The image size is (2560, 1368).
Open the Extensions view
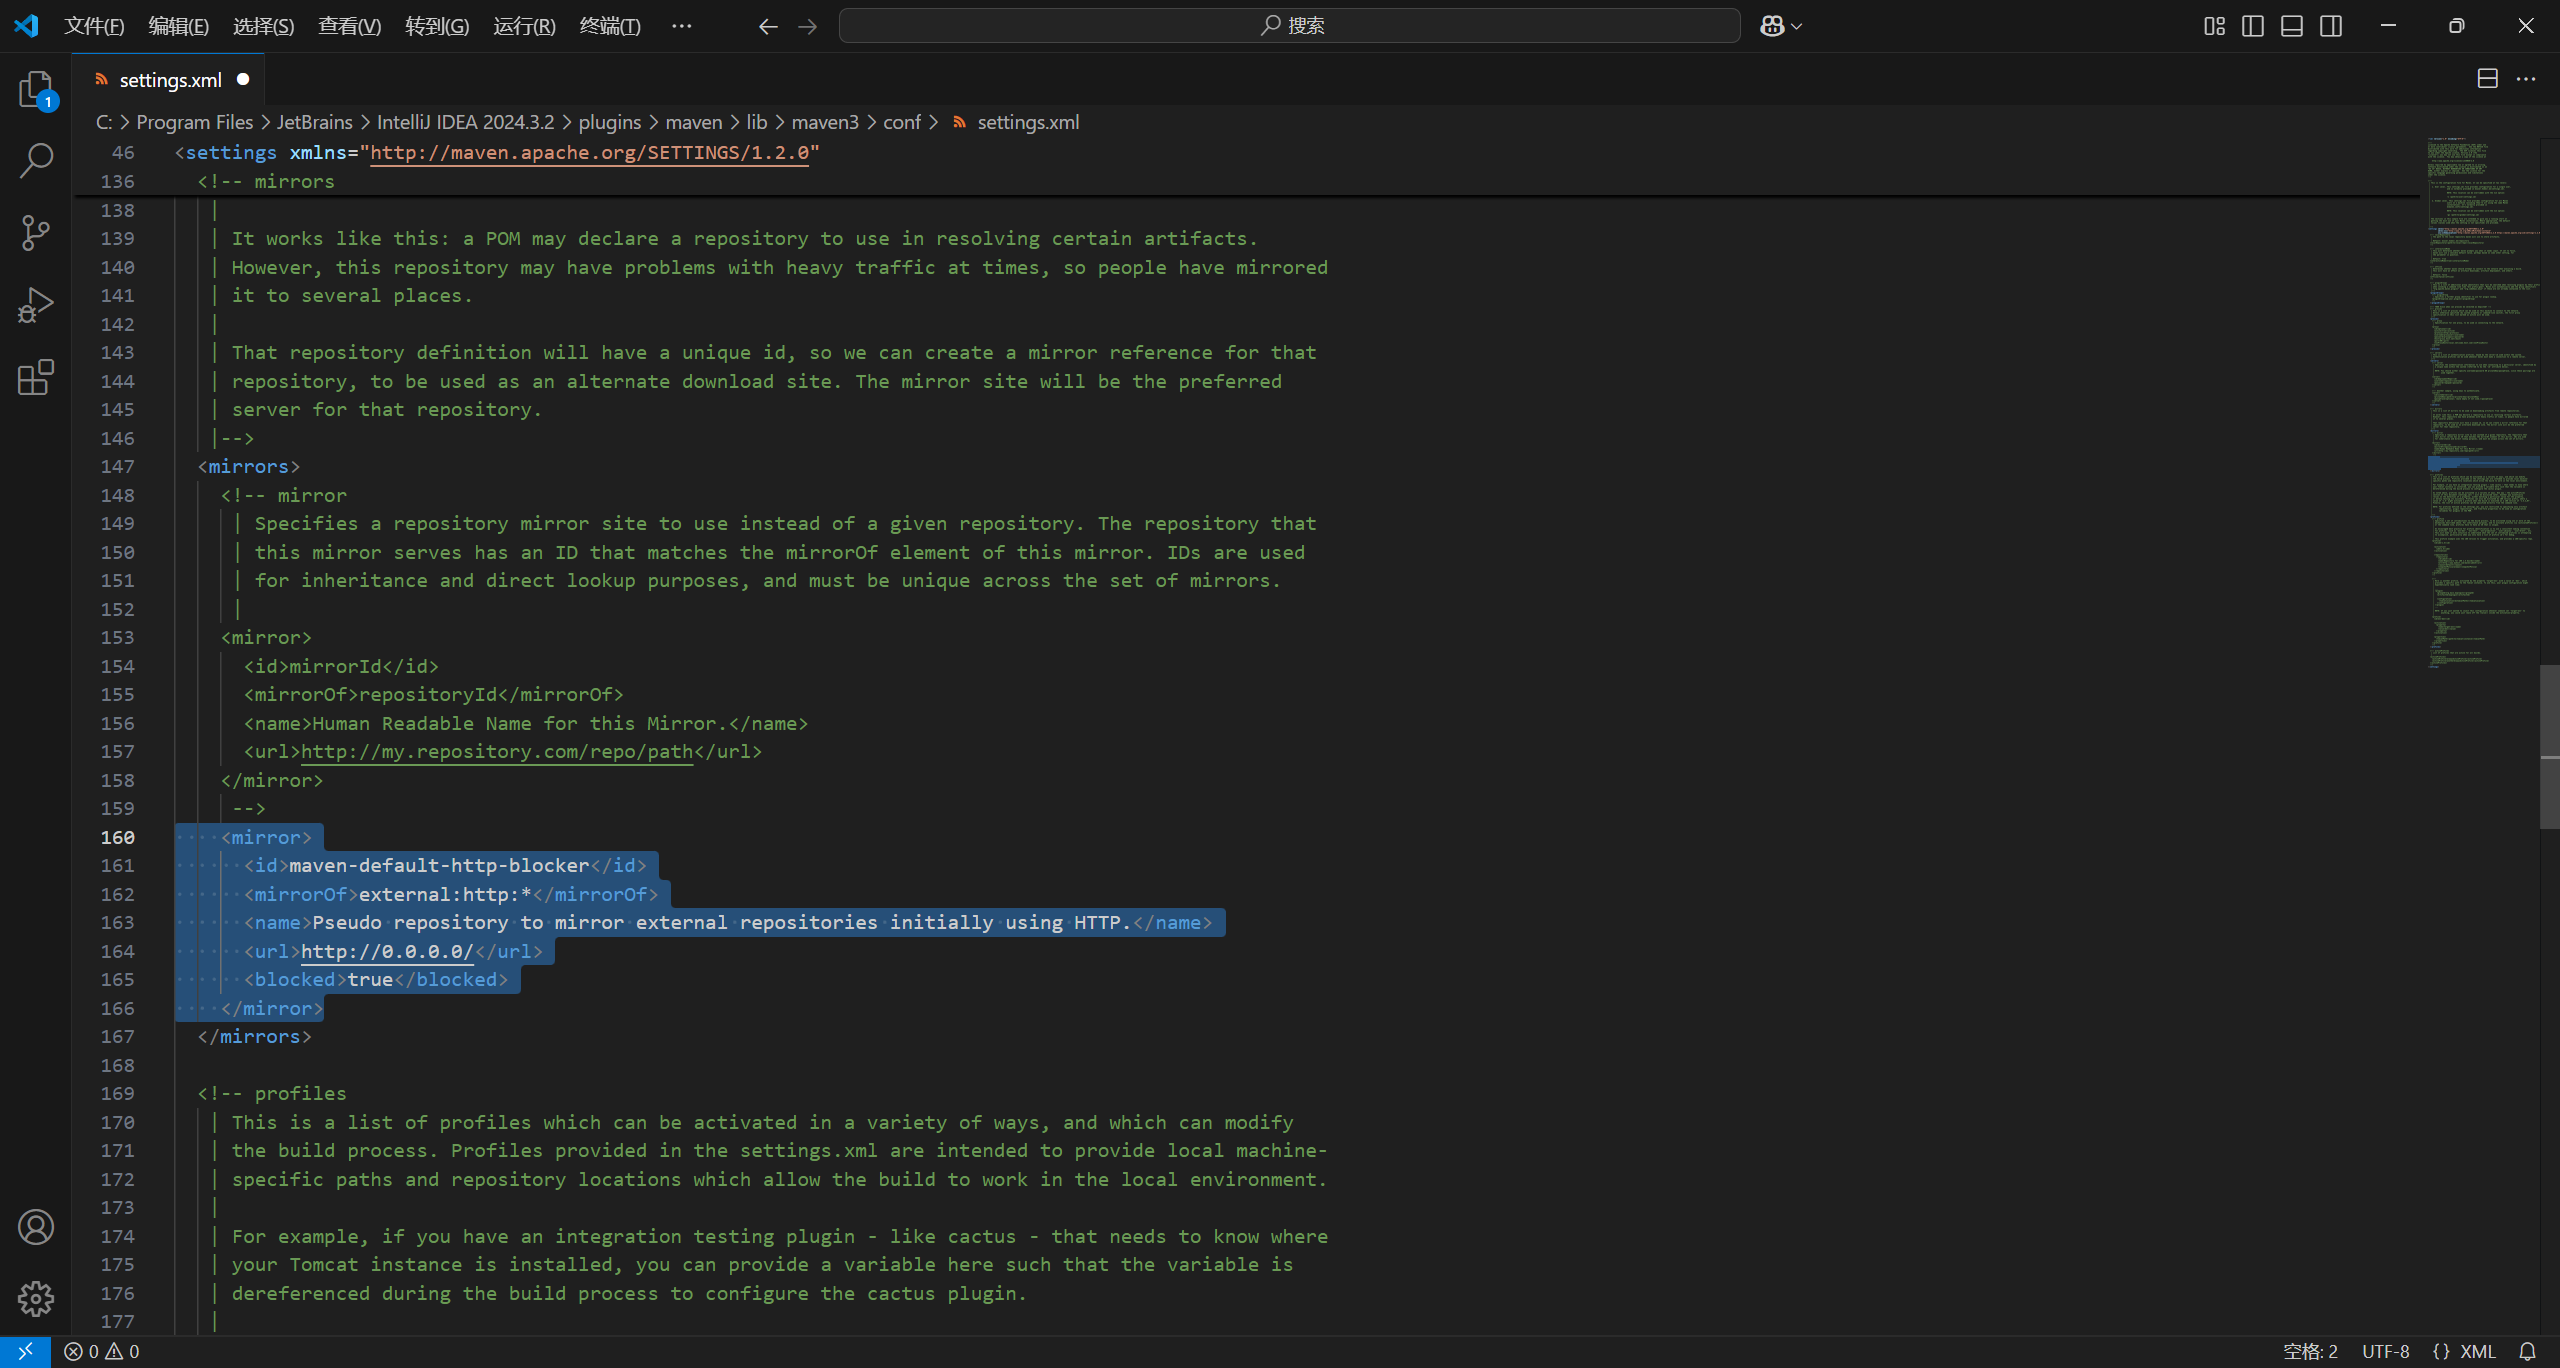(x=36, y=377)
